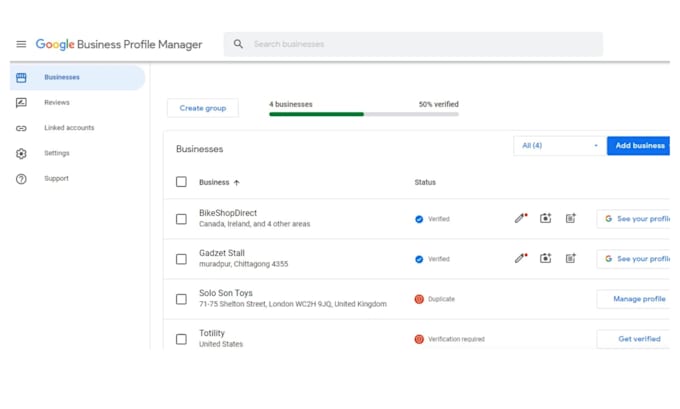Click Totility verification required status icon
This screenshot has width=680, height=409.
pos(419,339)
